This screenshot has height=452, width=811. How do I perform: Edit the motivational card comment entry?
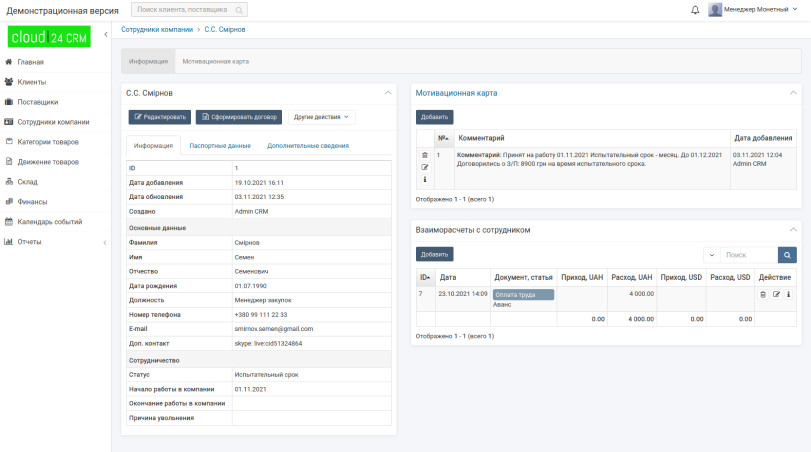[425, 167]
